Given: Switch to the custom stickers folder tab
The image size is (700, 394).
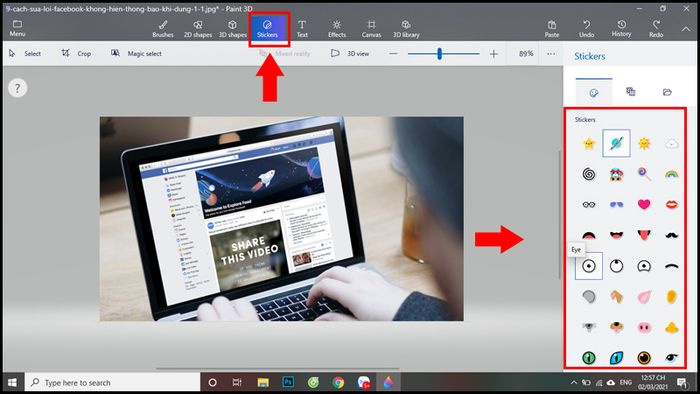Looking at the screenshot, I should (x=667, y=92).
